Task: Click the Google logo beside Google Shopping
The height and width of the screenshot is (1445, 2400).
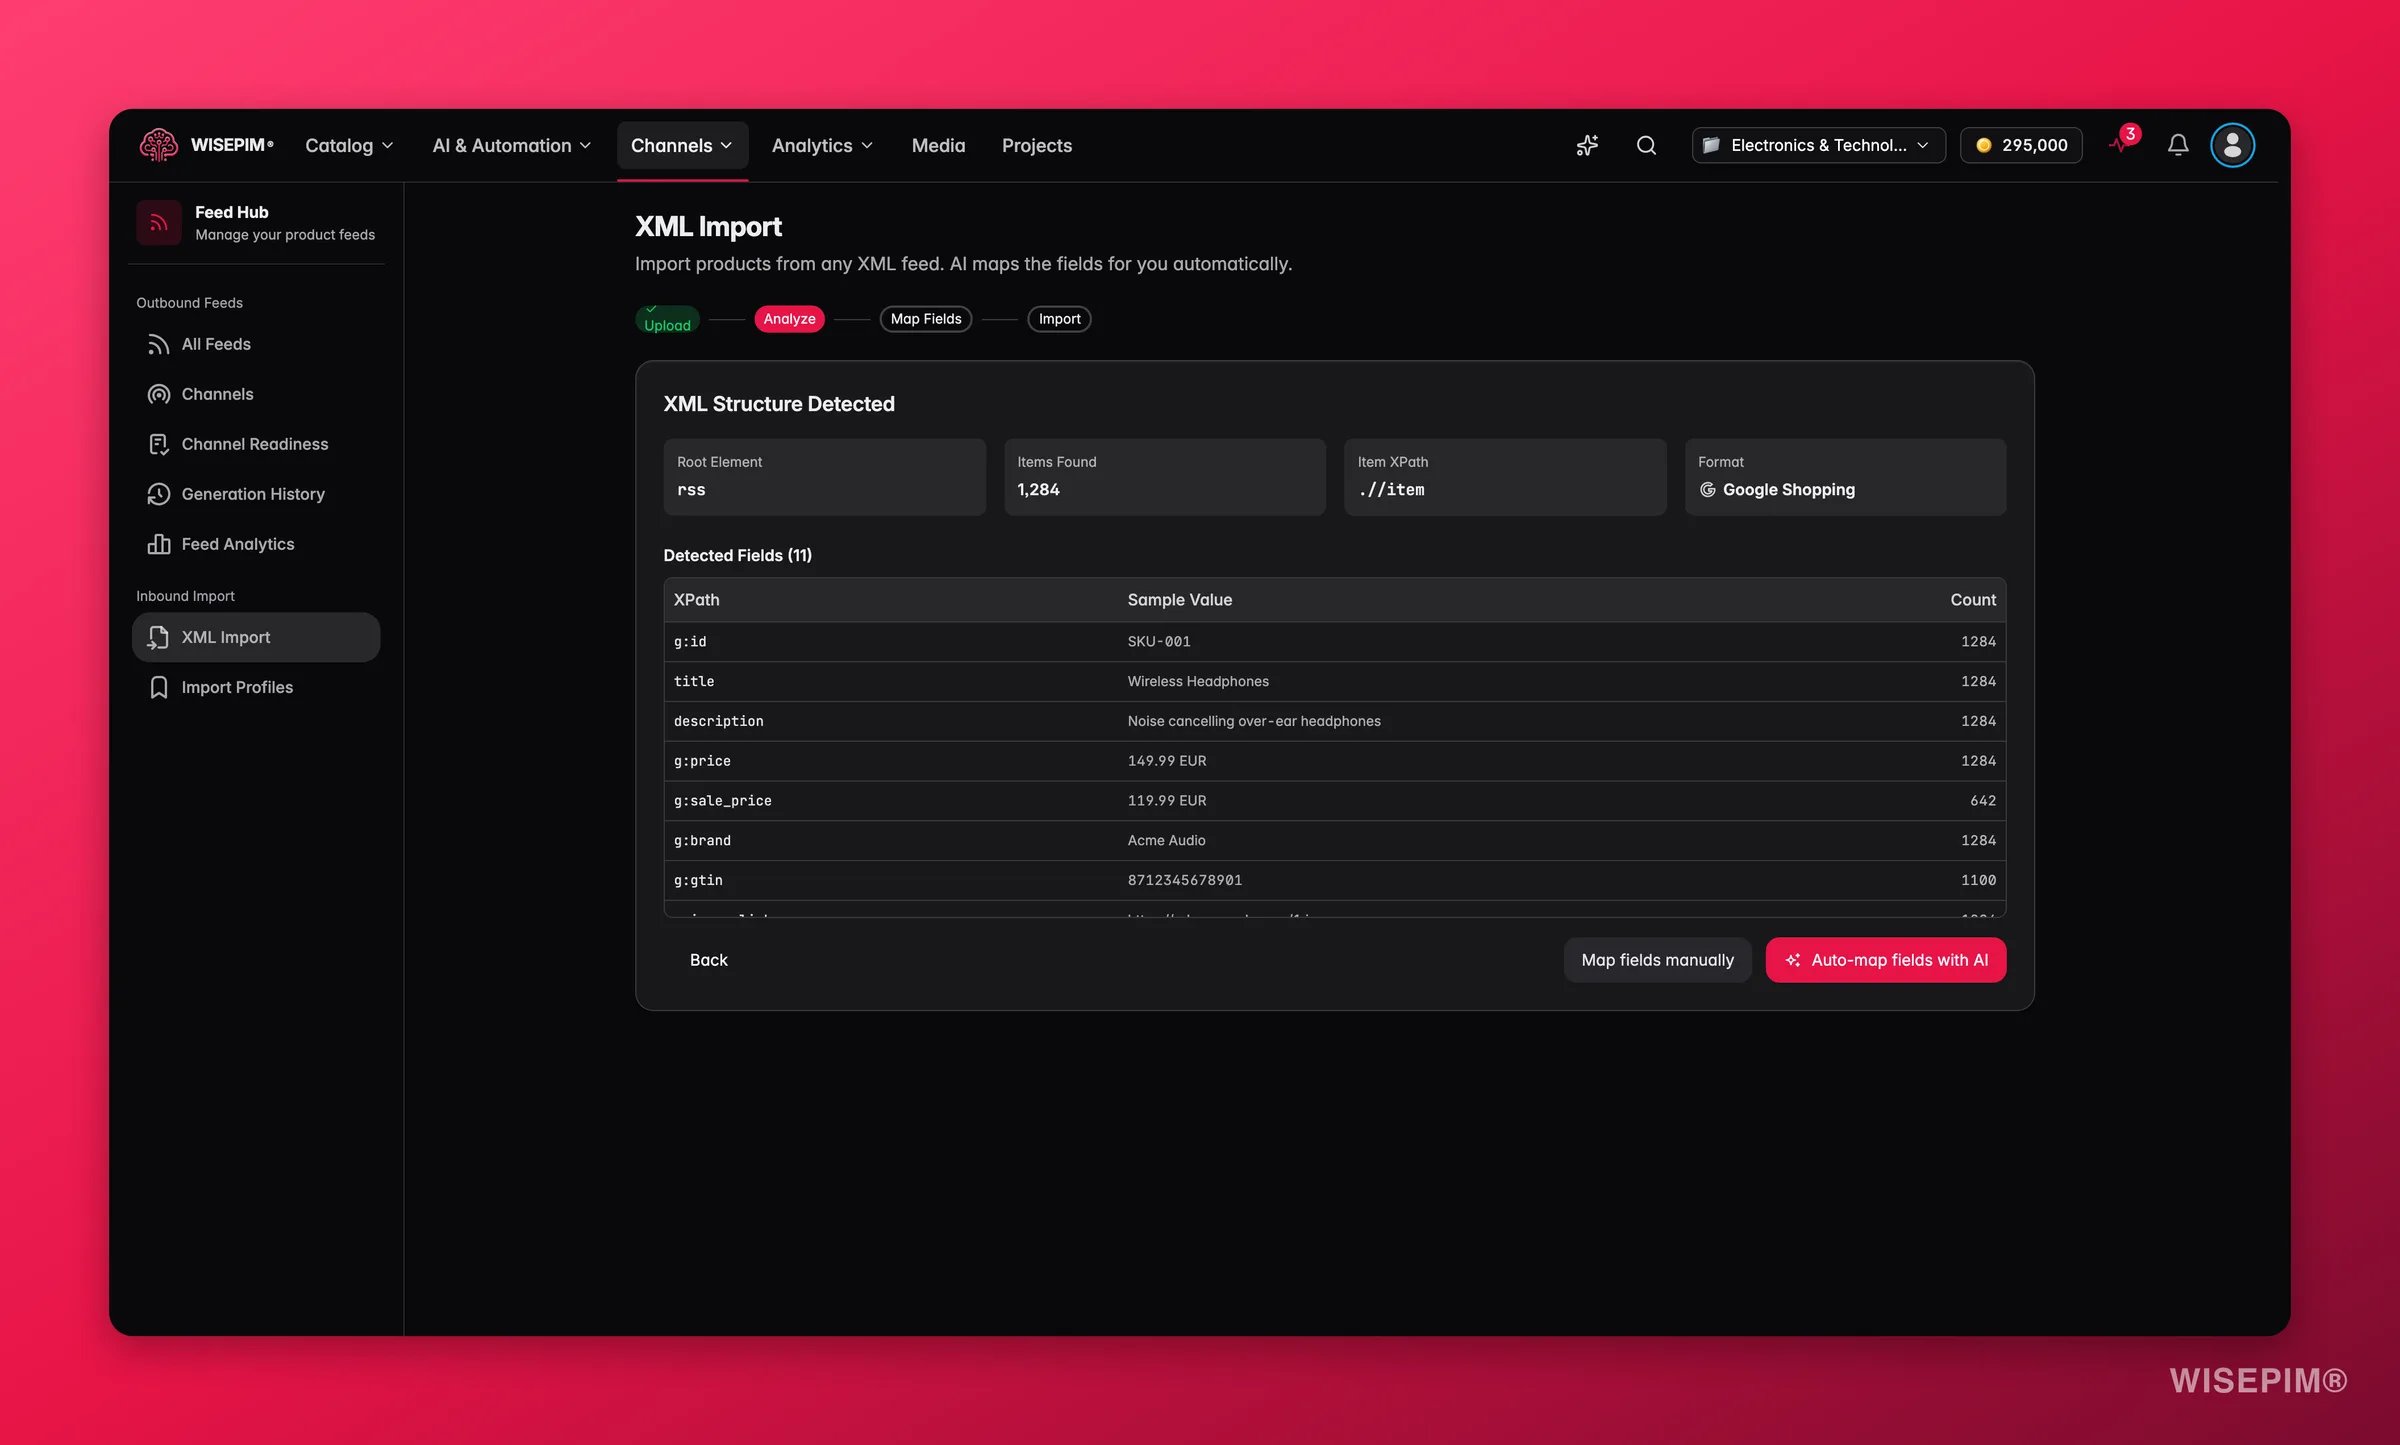Action: coord(1707,490)
